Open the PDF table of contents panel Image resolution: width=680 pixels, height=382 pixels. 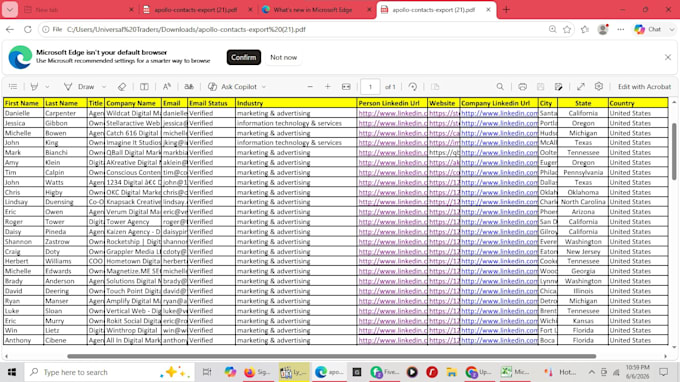point(13,87)
